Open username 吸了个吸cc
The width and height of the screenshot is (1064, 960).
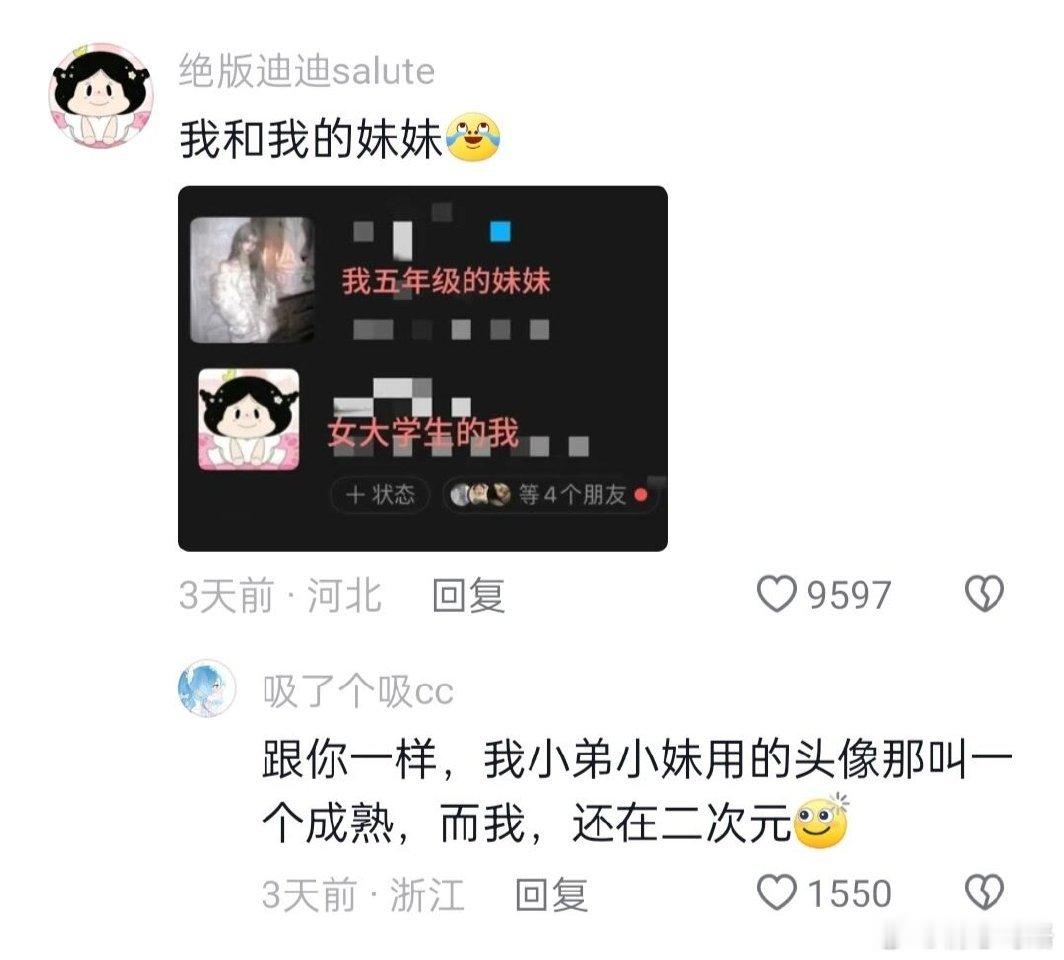point(358,692)
